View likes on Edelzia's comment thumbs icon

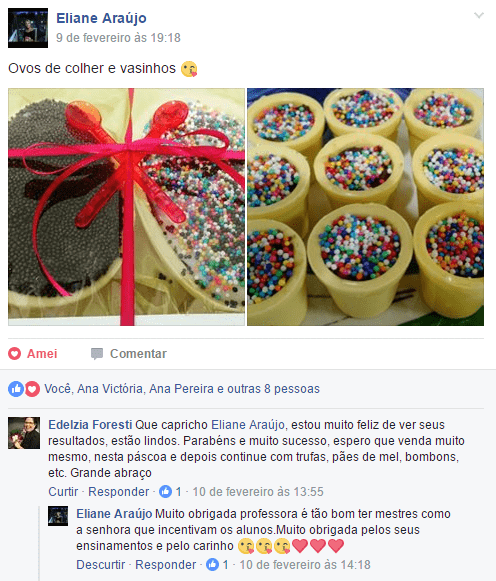(165, 492)
